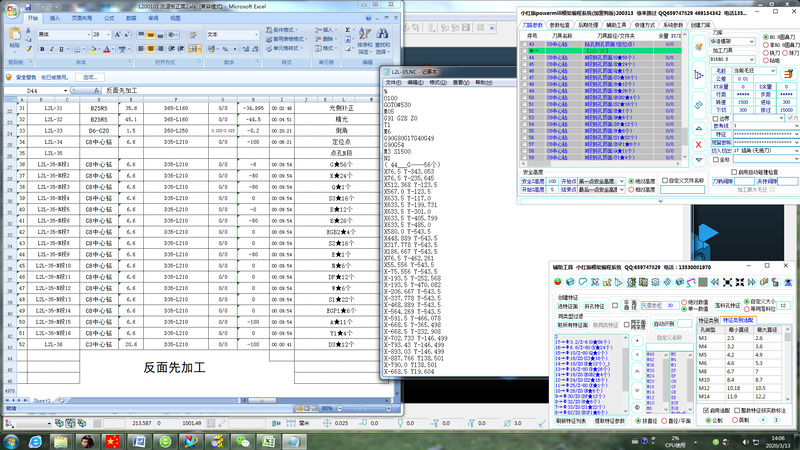The image size is (800, 450).
Task: Click the green square icon in 辅助工具 toolbar
Action: [703, 282]
